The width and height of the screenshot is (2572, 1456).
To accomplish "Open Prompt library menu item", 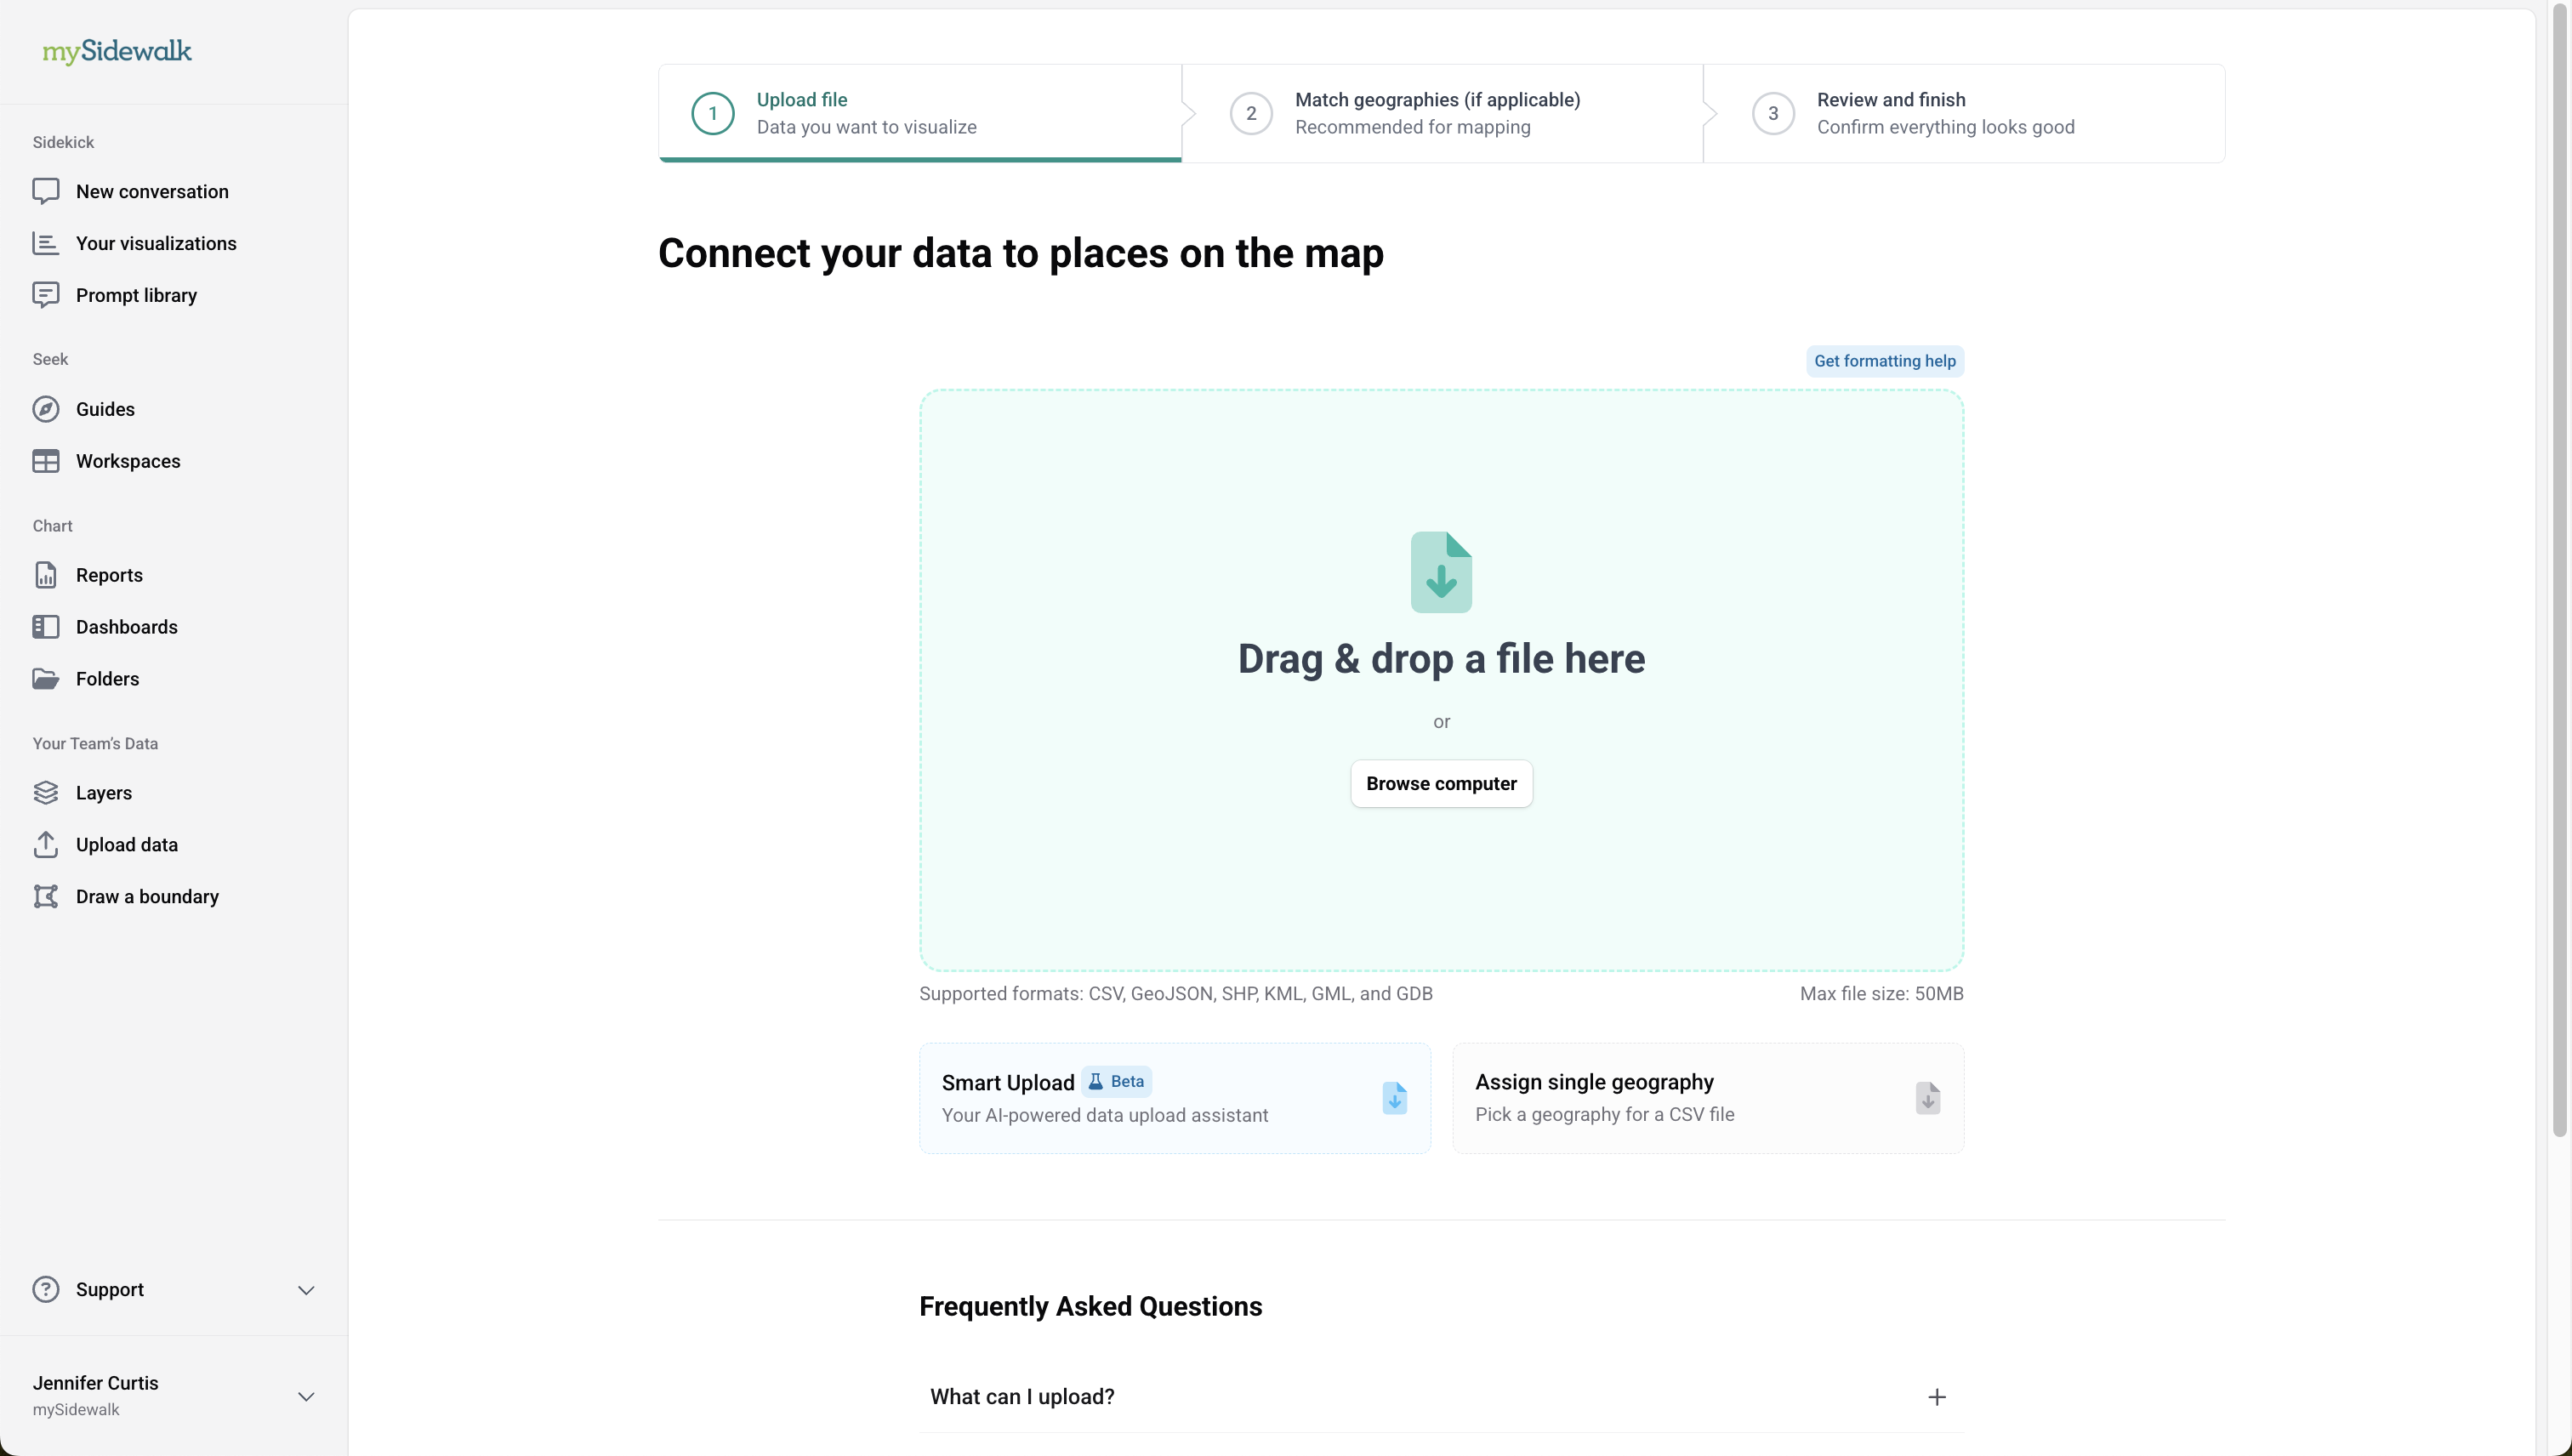I will coord(136,295).
